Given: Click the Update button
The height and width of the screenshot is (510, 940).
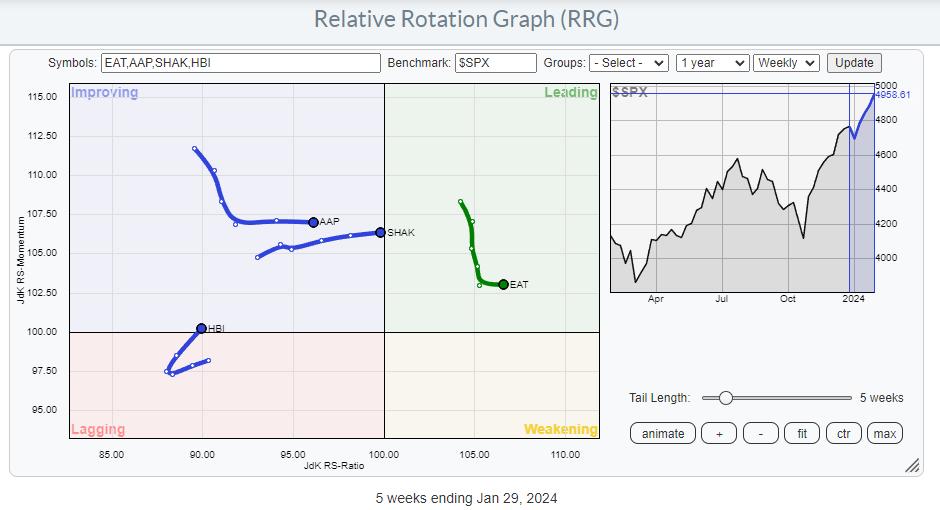Looking at the screenshot, I should 854,63.
